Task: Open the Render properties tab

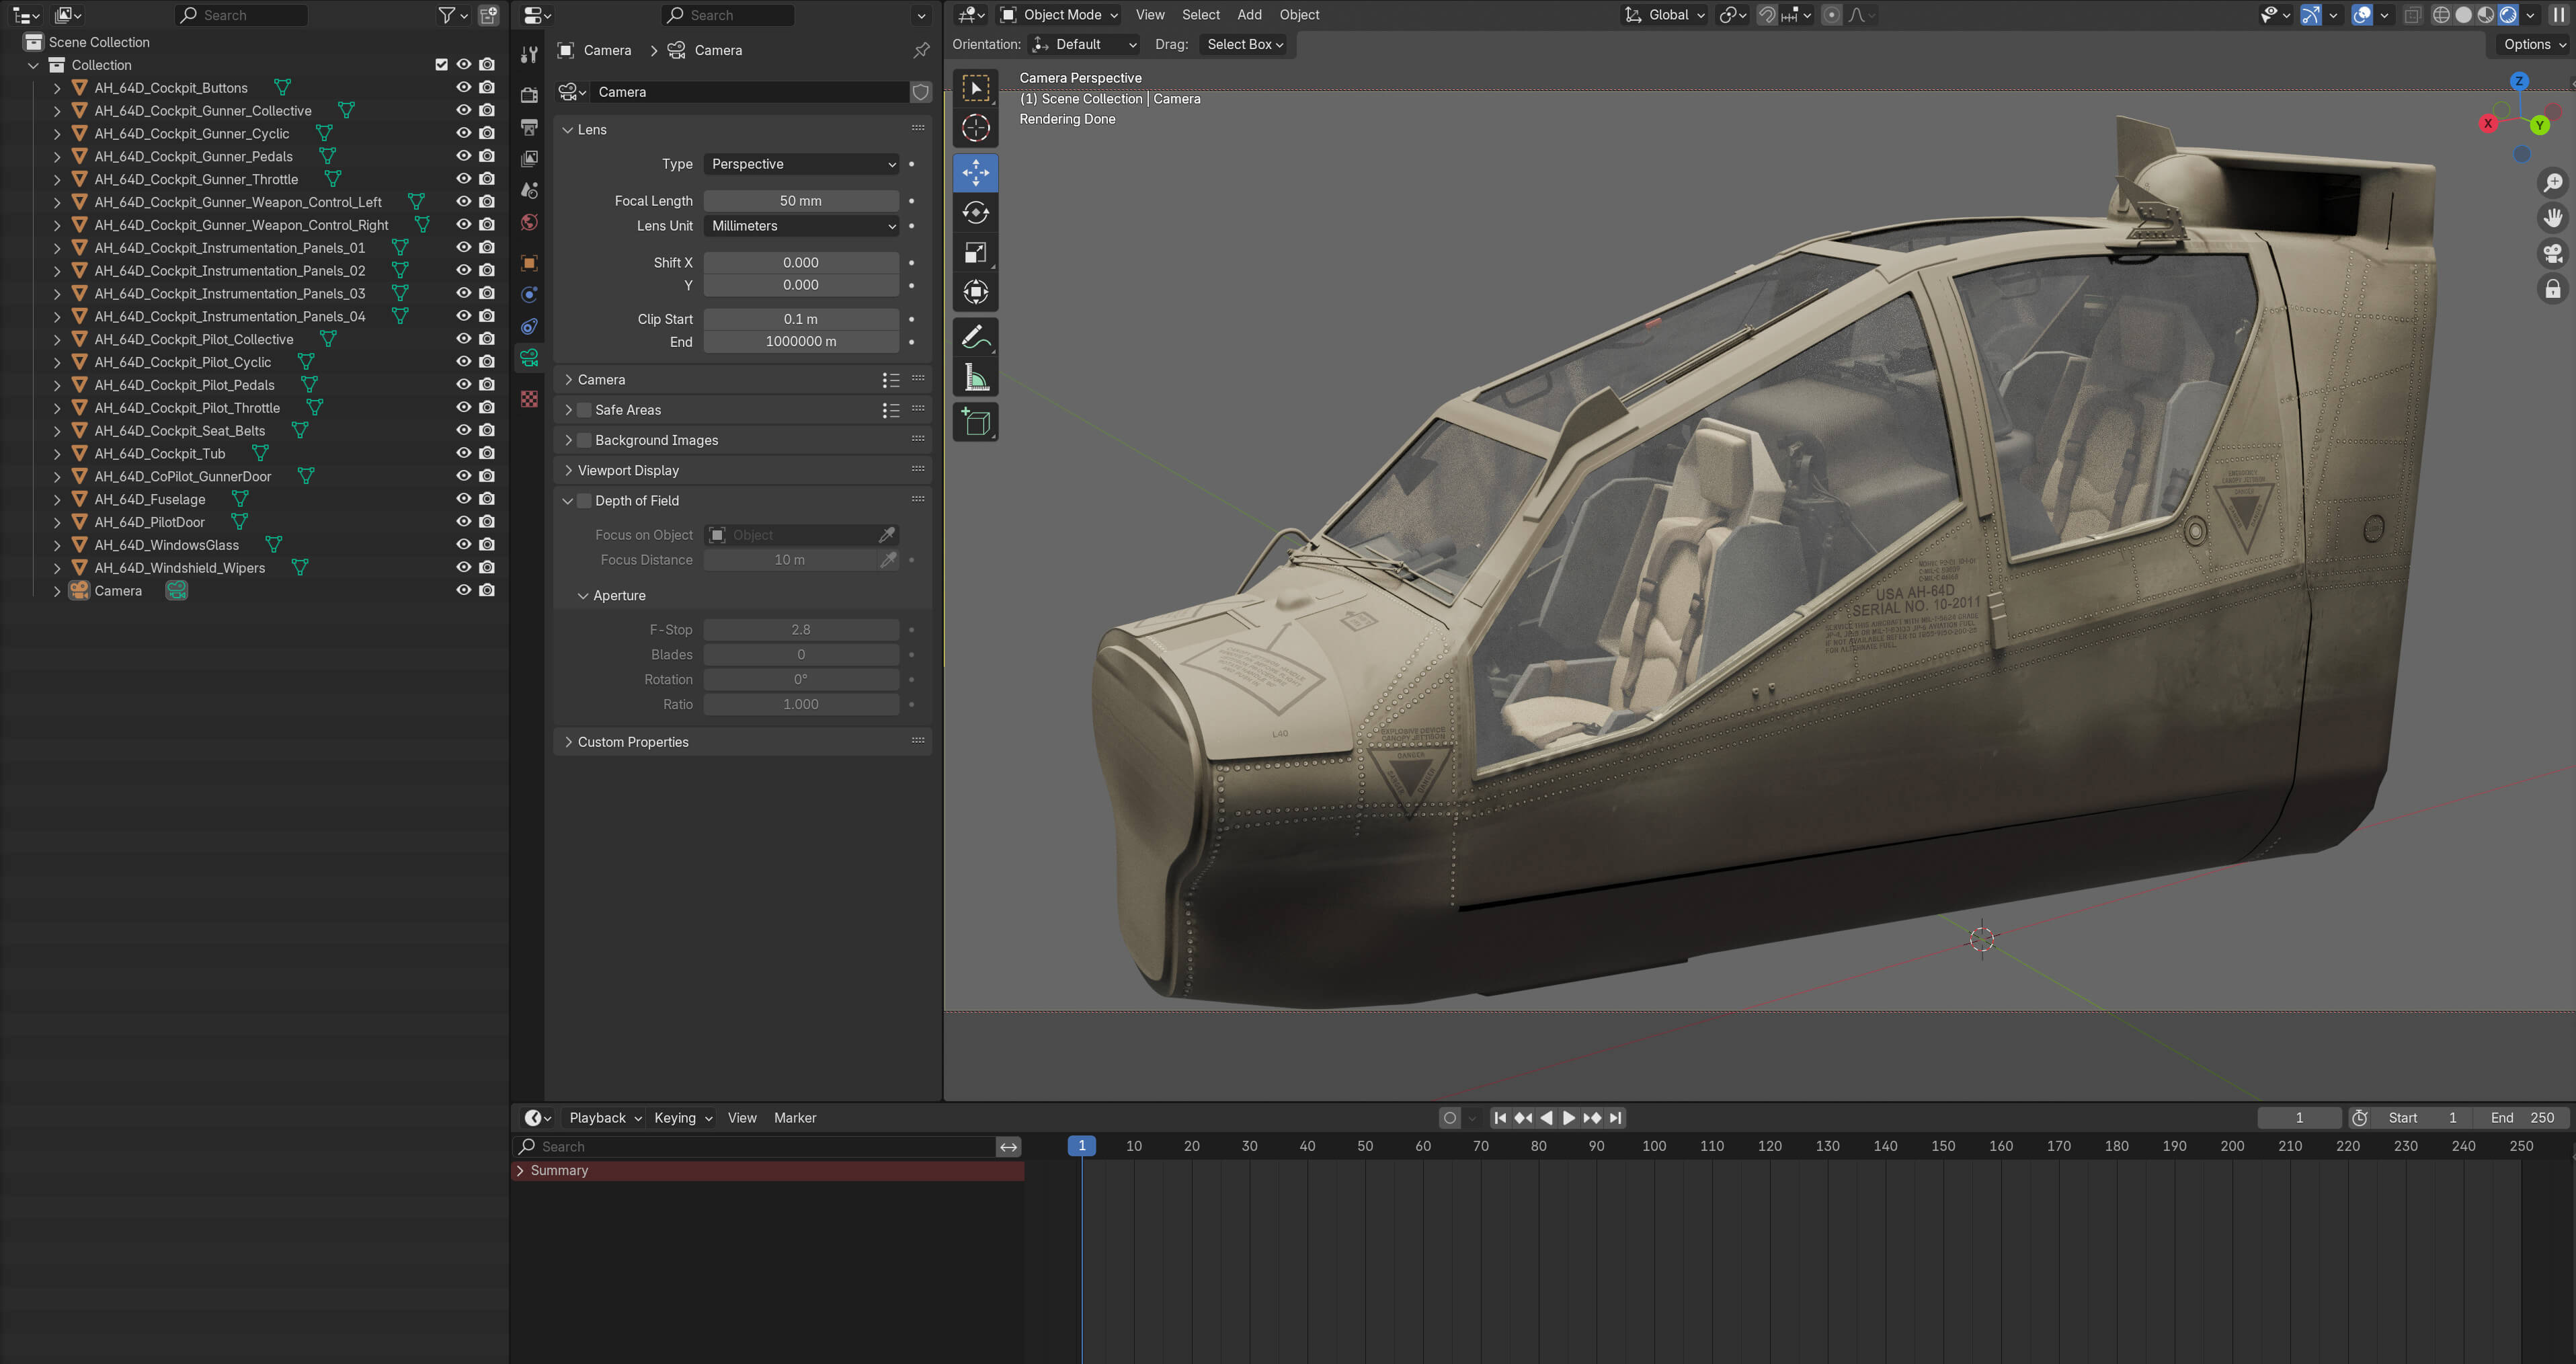Action: tap(529, 94)
